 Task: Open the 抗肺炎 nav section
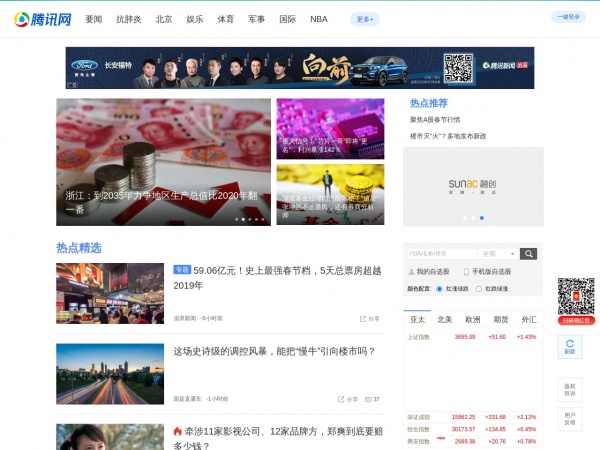coord(129,19)
